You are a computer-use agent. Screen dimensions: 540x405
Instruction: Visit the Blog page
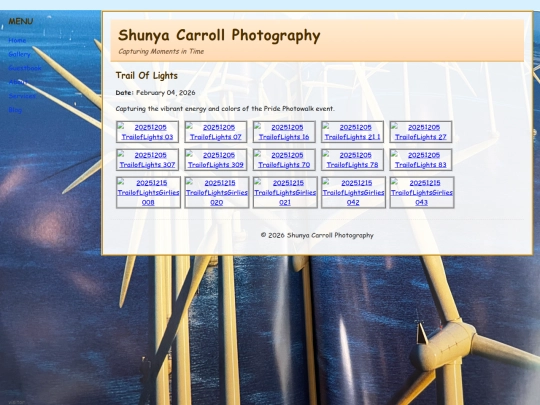click(x=15, y=110)
